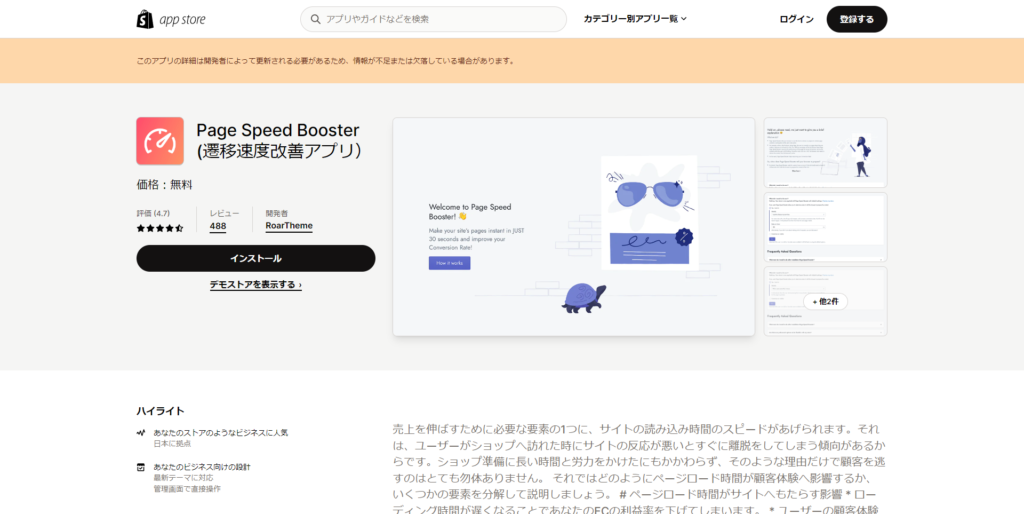Screen dimensions: 1024x514
Task: Open the second side screenshot thumbnail
Action: (825, 227)
